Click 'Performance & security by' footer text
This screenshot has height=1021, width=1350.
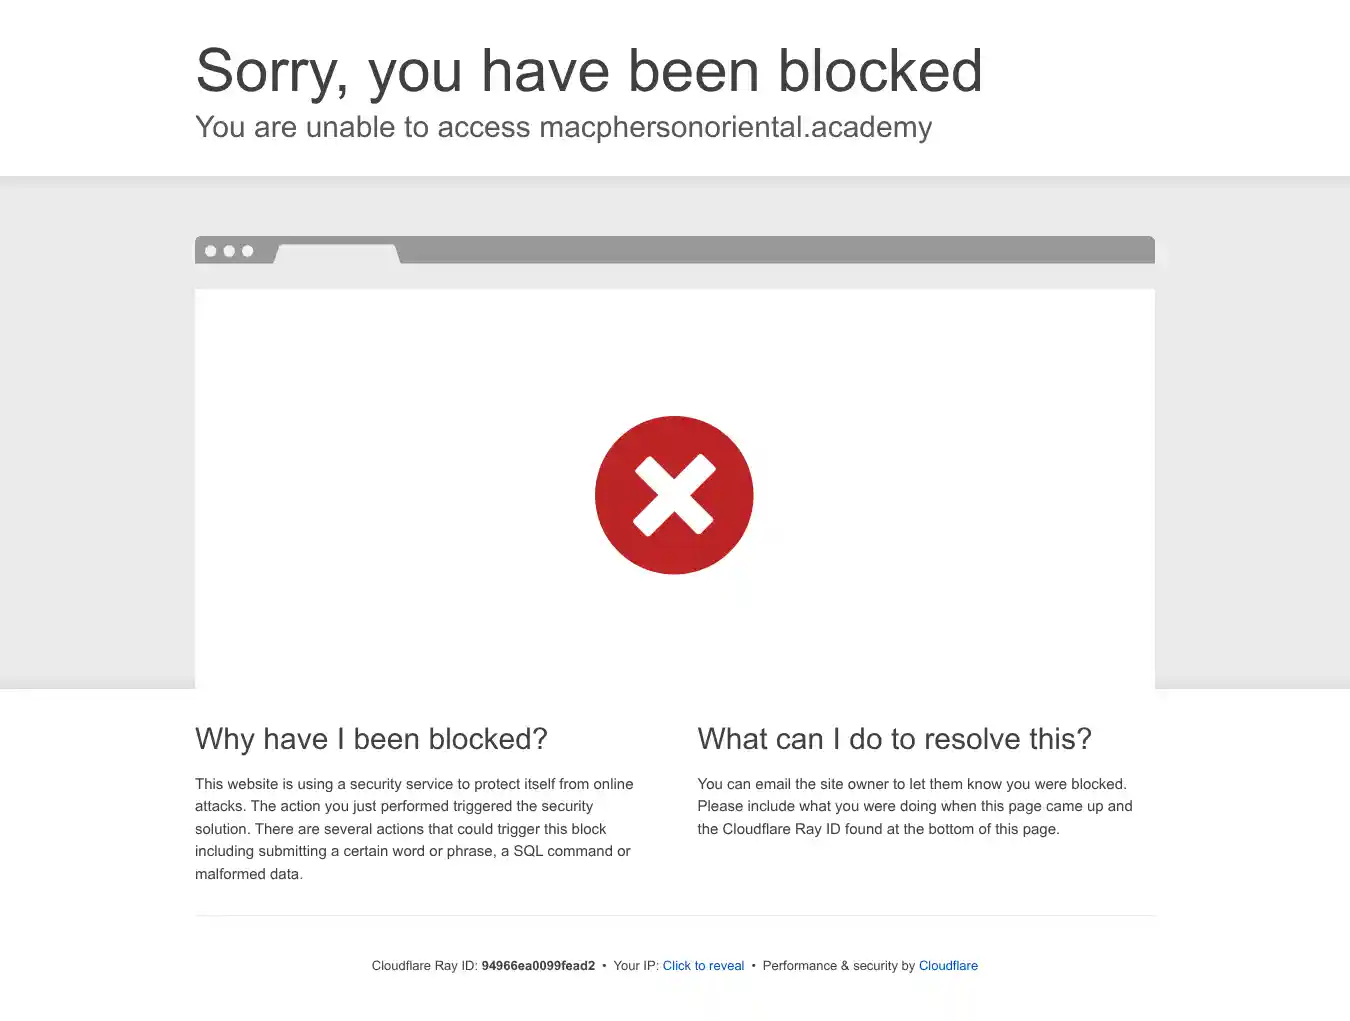pyautogui.click(x=838, y=966)
